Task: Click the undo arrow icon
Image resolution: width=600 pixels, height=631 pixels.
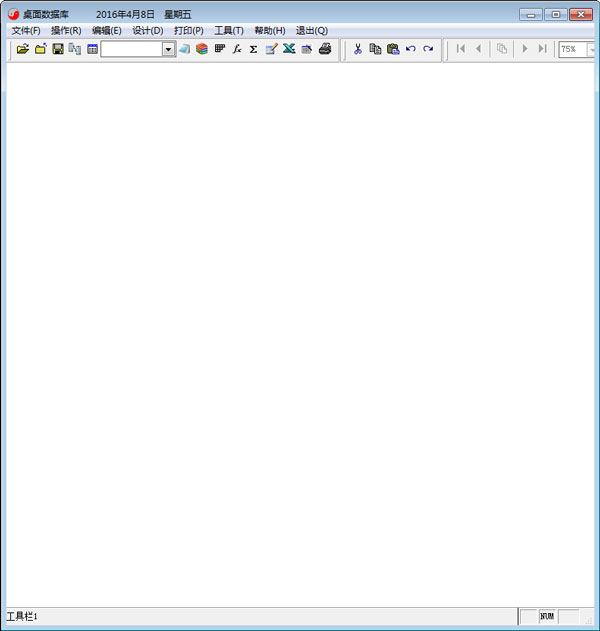Action: click(x=410, y=49)
